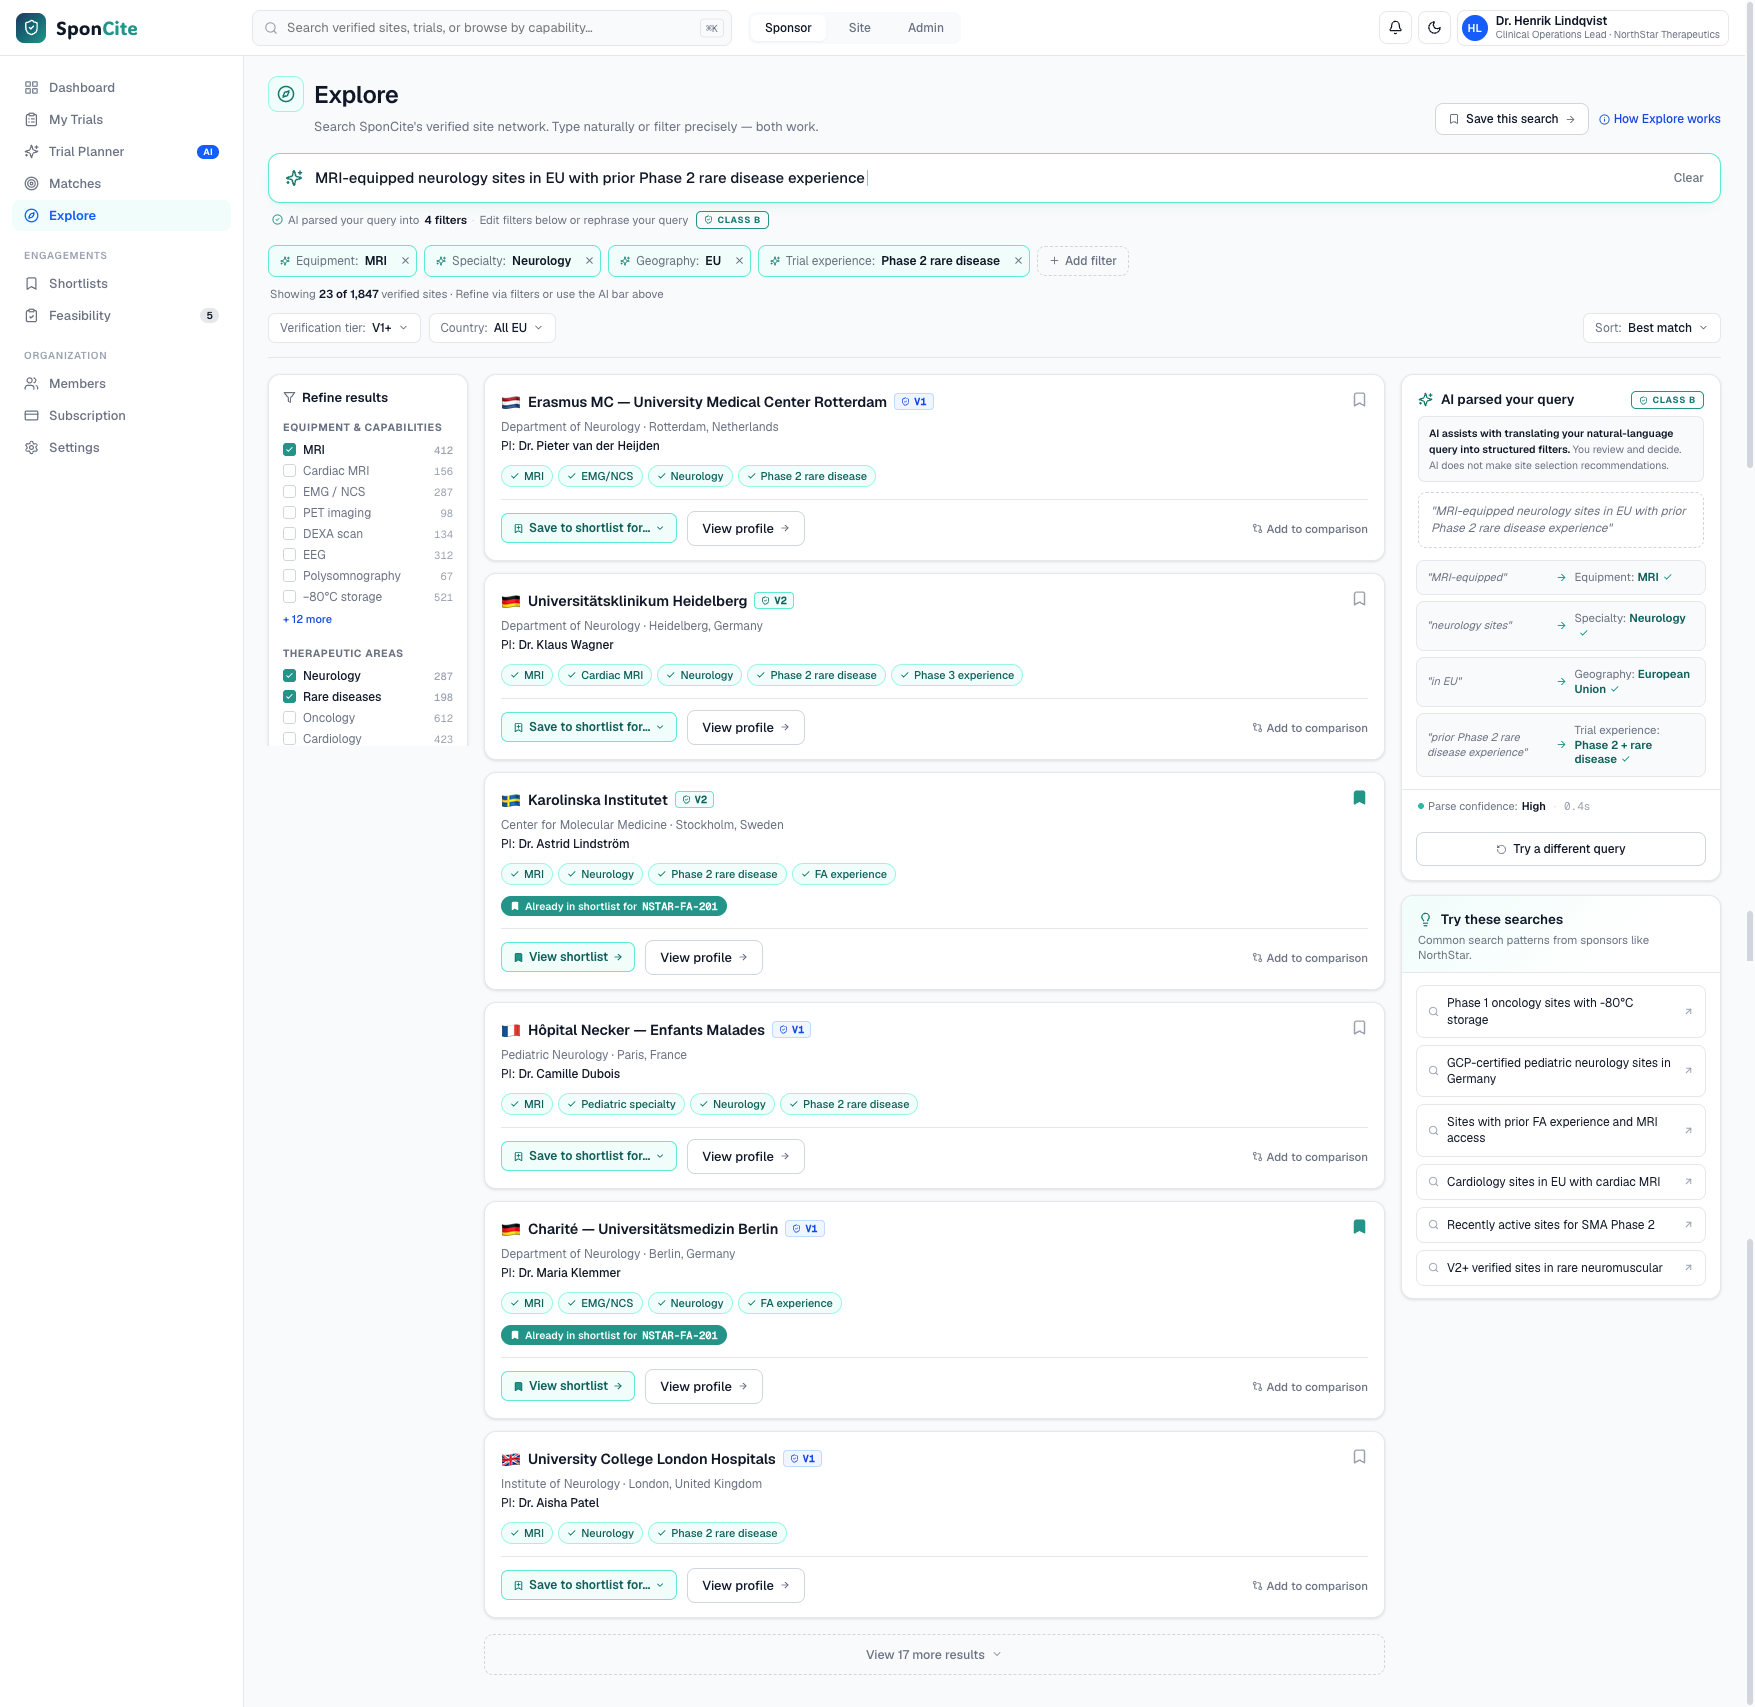Bookmark Universitätsklinikum Heidelberg card
The height and width of the screenshot is (1707, 1755).
click(1359, 599)
